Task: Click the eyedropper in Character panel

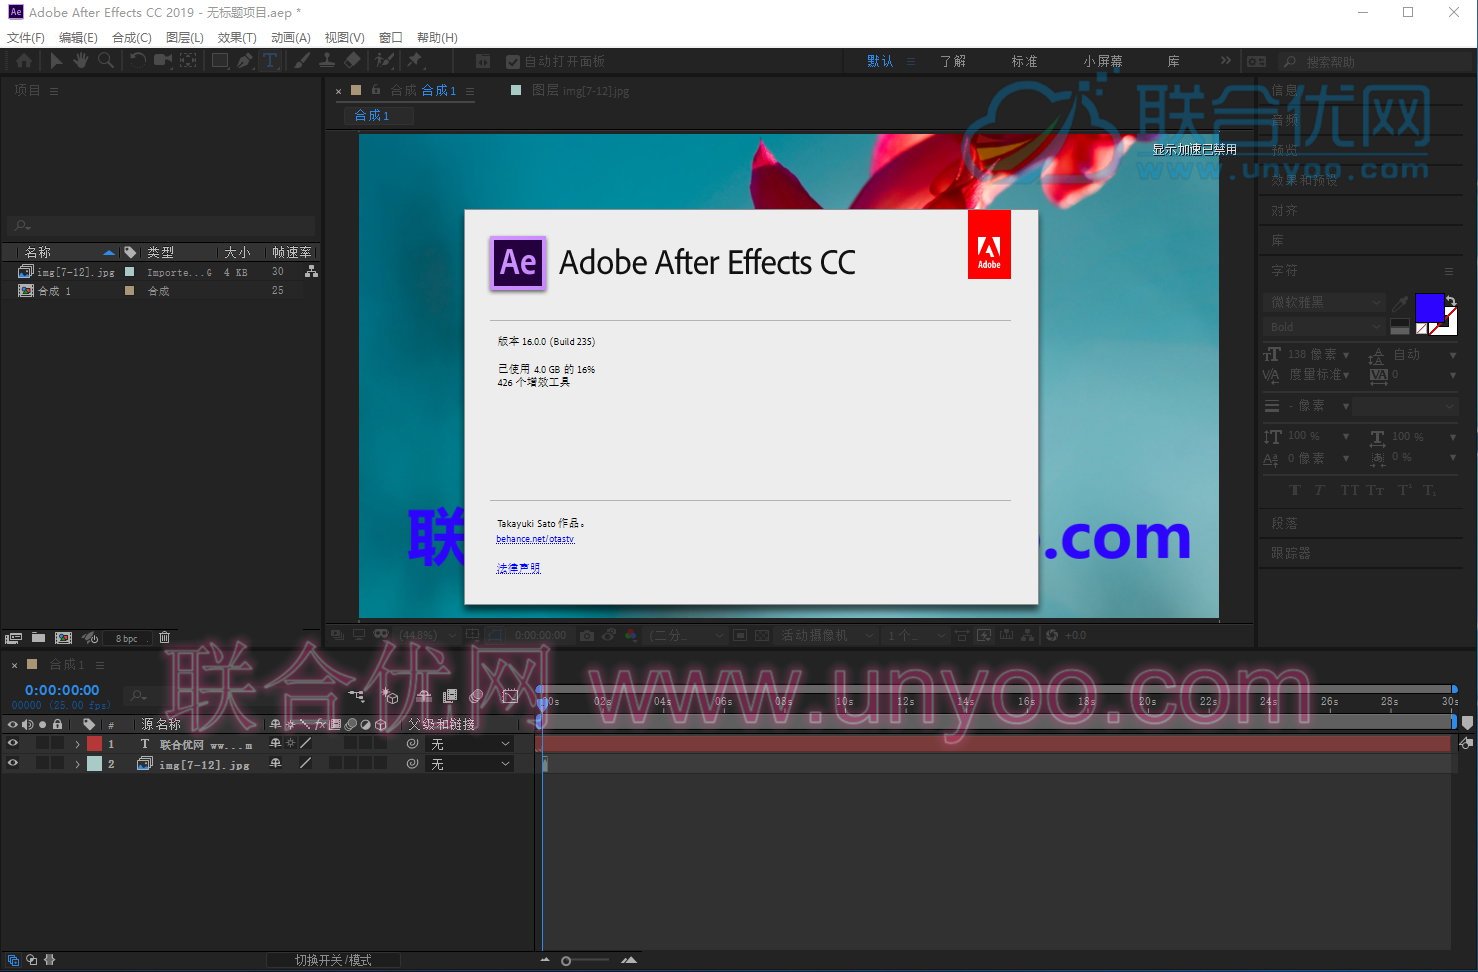Action: pyautogui.click(x=1401, y=303)
